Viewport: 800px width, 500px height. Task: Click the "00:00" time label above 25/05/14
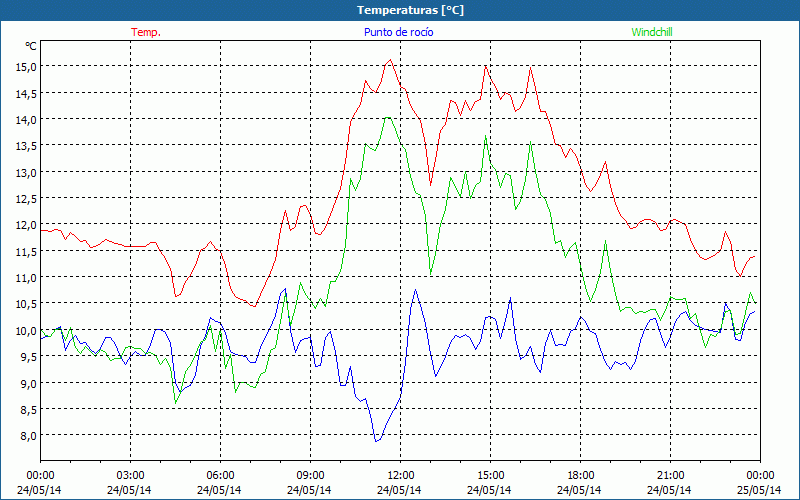point(760,476)
